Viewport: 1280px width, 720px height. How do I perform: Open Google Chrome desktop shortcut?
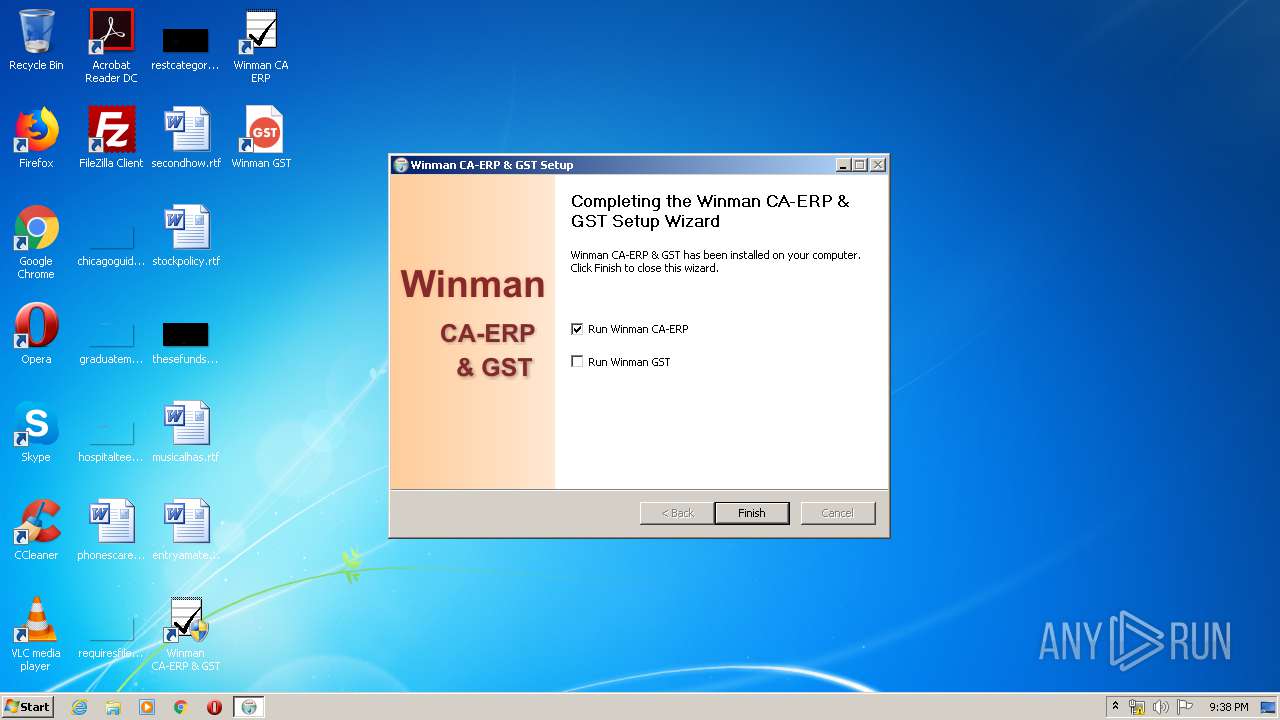36,242
